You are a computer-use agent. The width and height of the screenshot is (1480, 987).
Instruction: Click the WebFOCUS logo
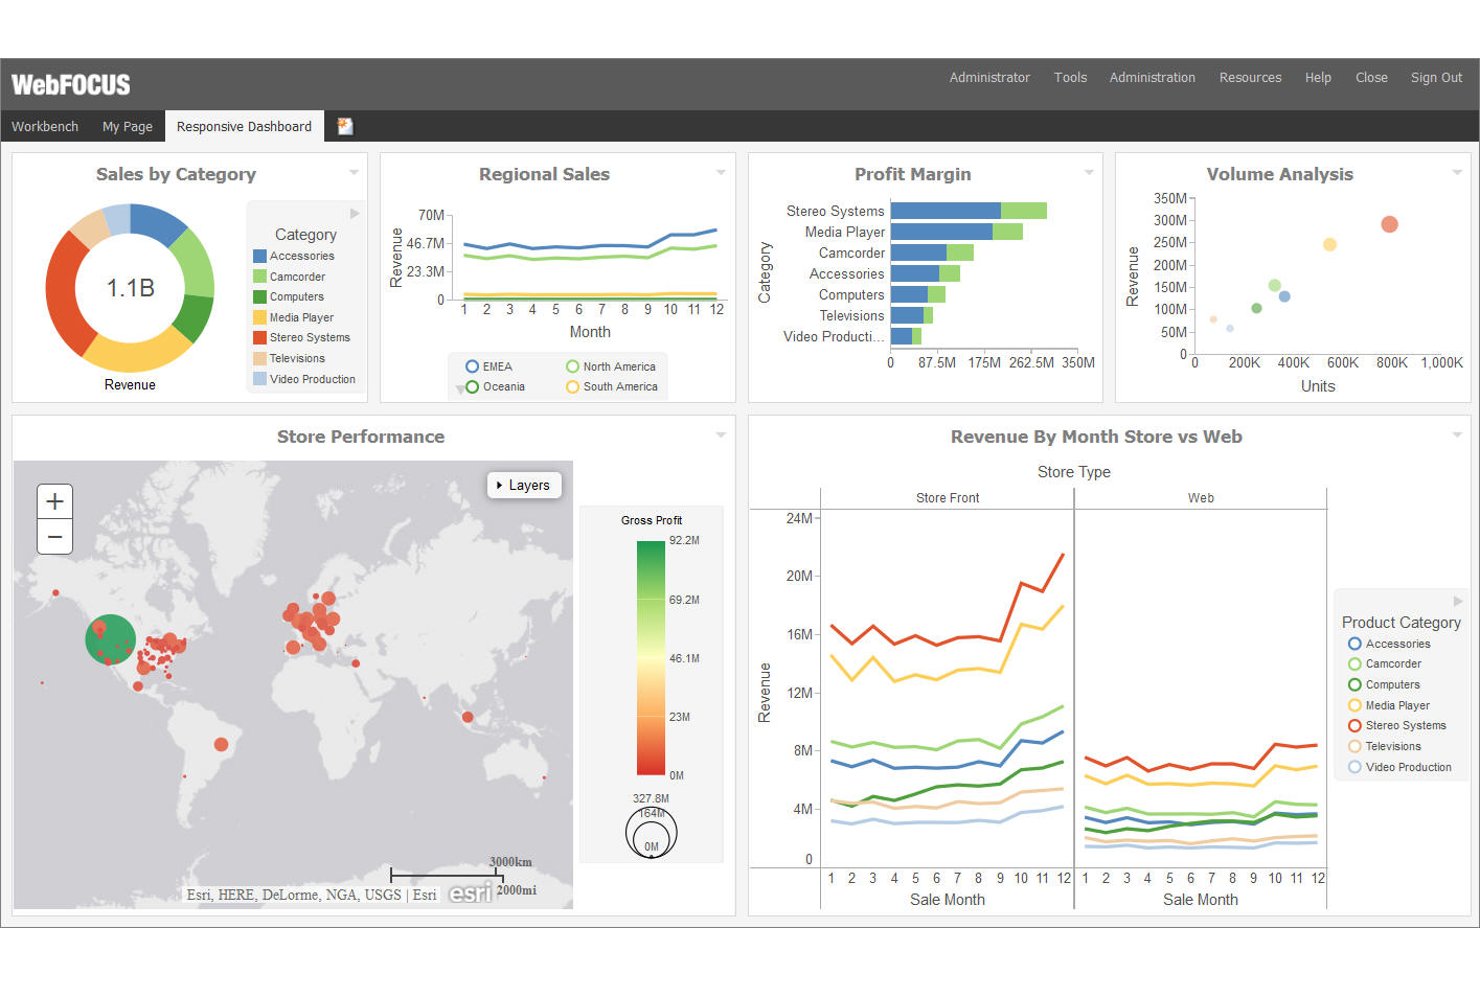click(x=71, y=84)
